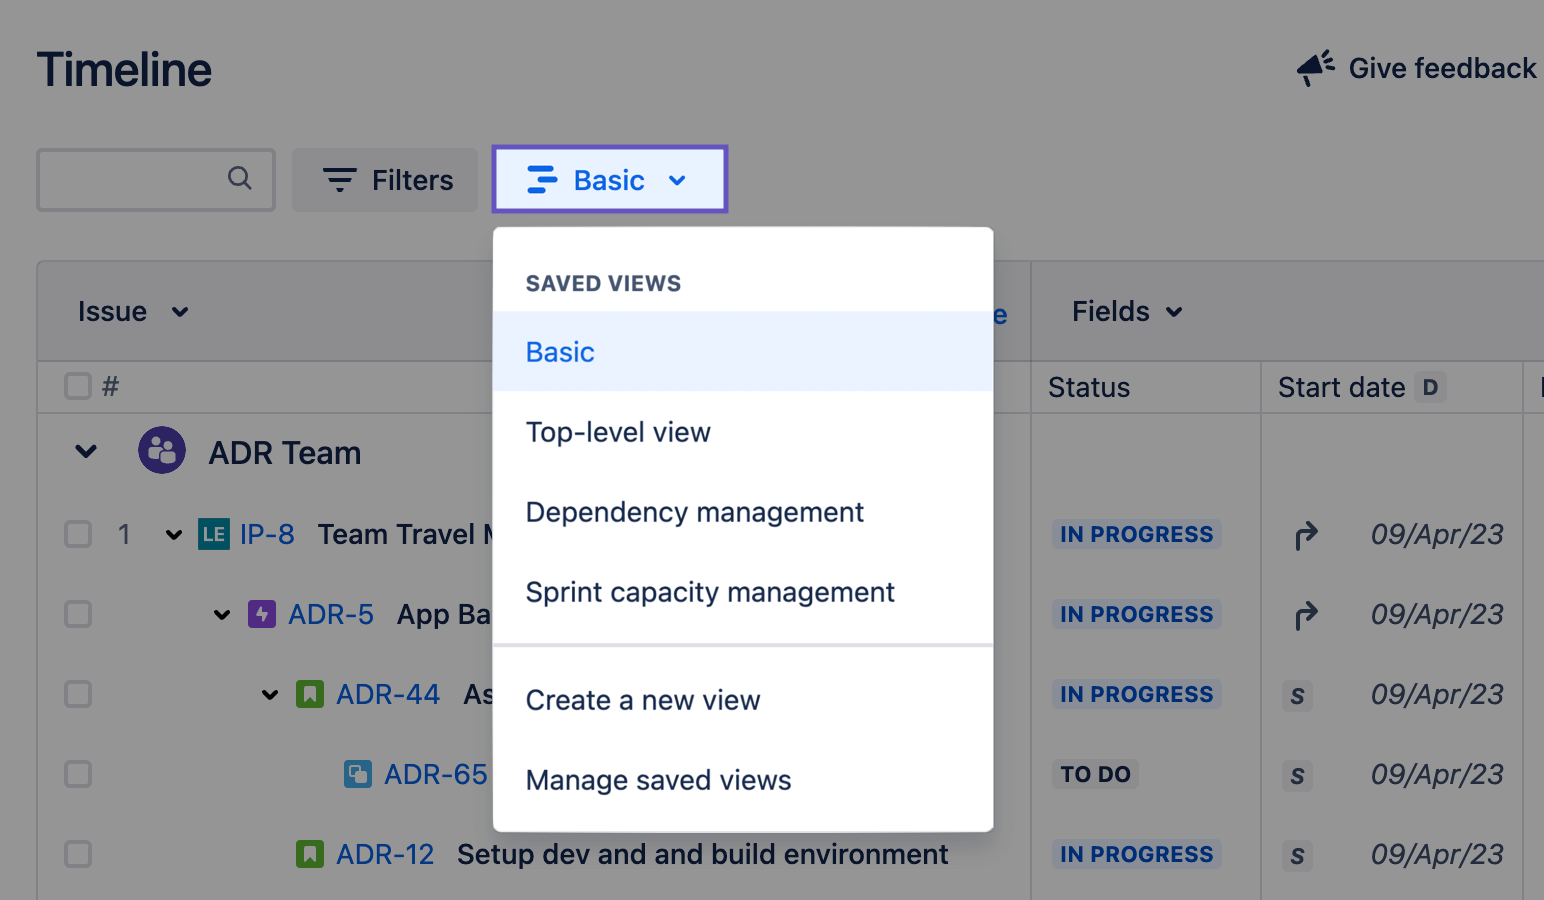1544x900 pixels.
Task: Select the Dependency management saved view
Action: point(695,512)
